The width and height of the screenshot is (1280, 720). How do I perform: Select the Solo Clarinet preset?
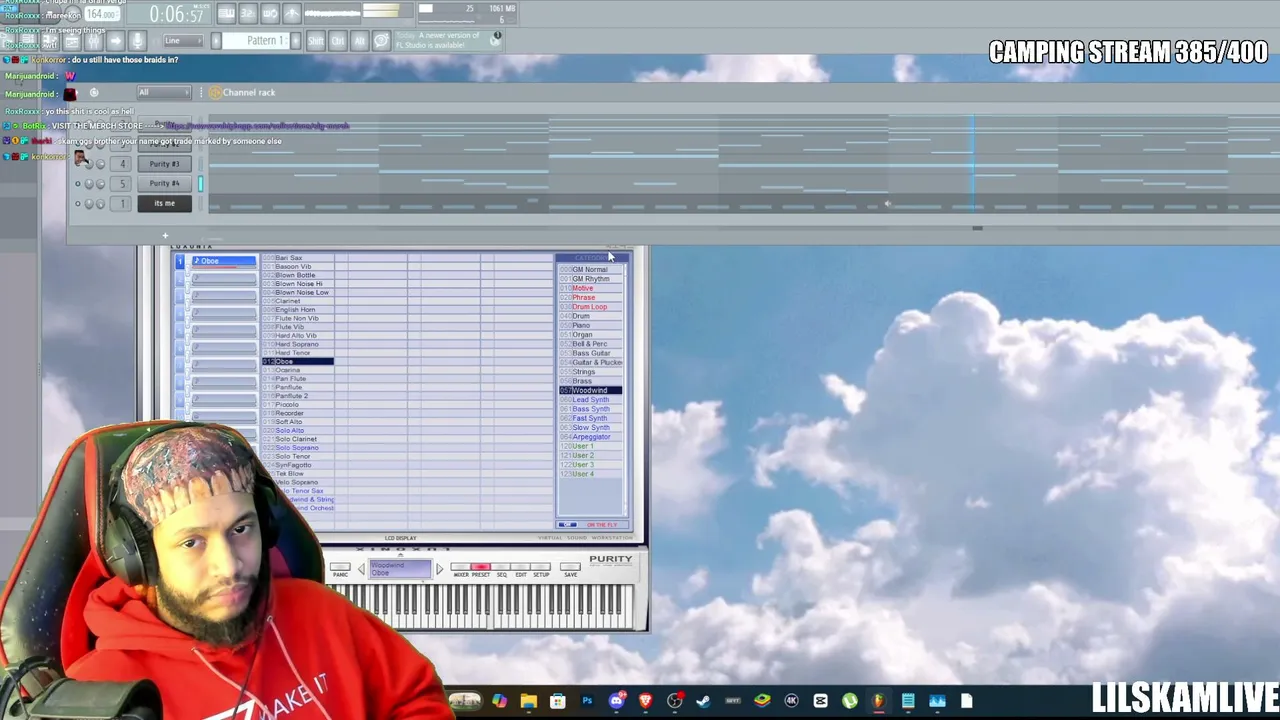point(296,439)
